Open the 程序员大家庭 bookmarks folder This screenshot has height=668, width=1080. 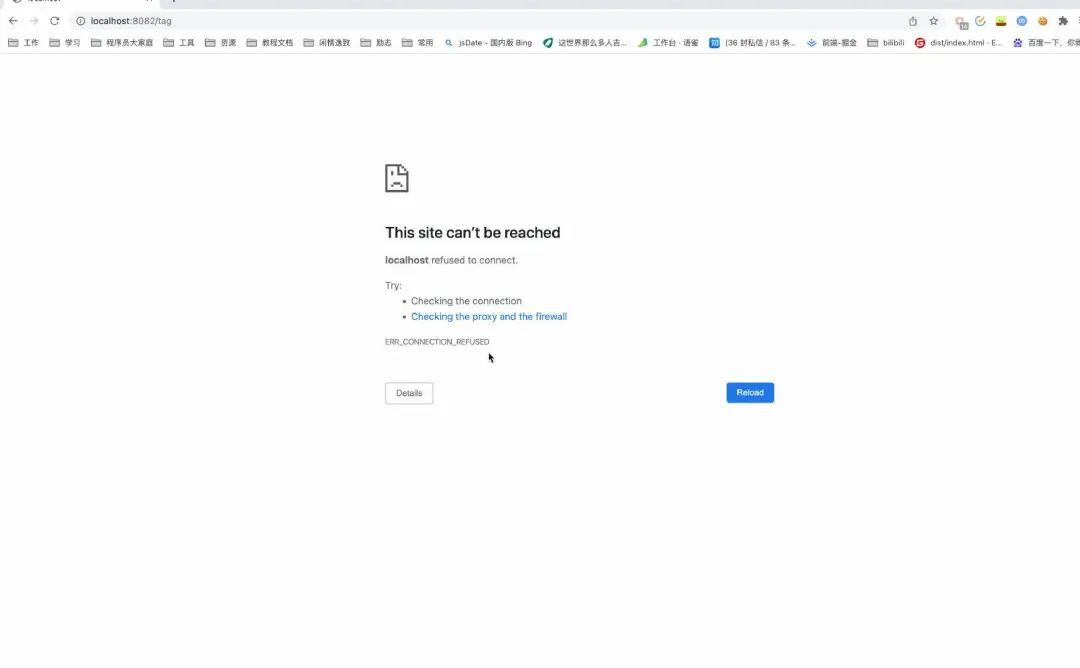[122, 43]
